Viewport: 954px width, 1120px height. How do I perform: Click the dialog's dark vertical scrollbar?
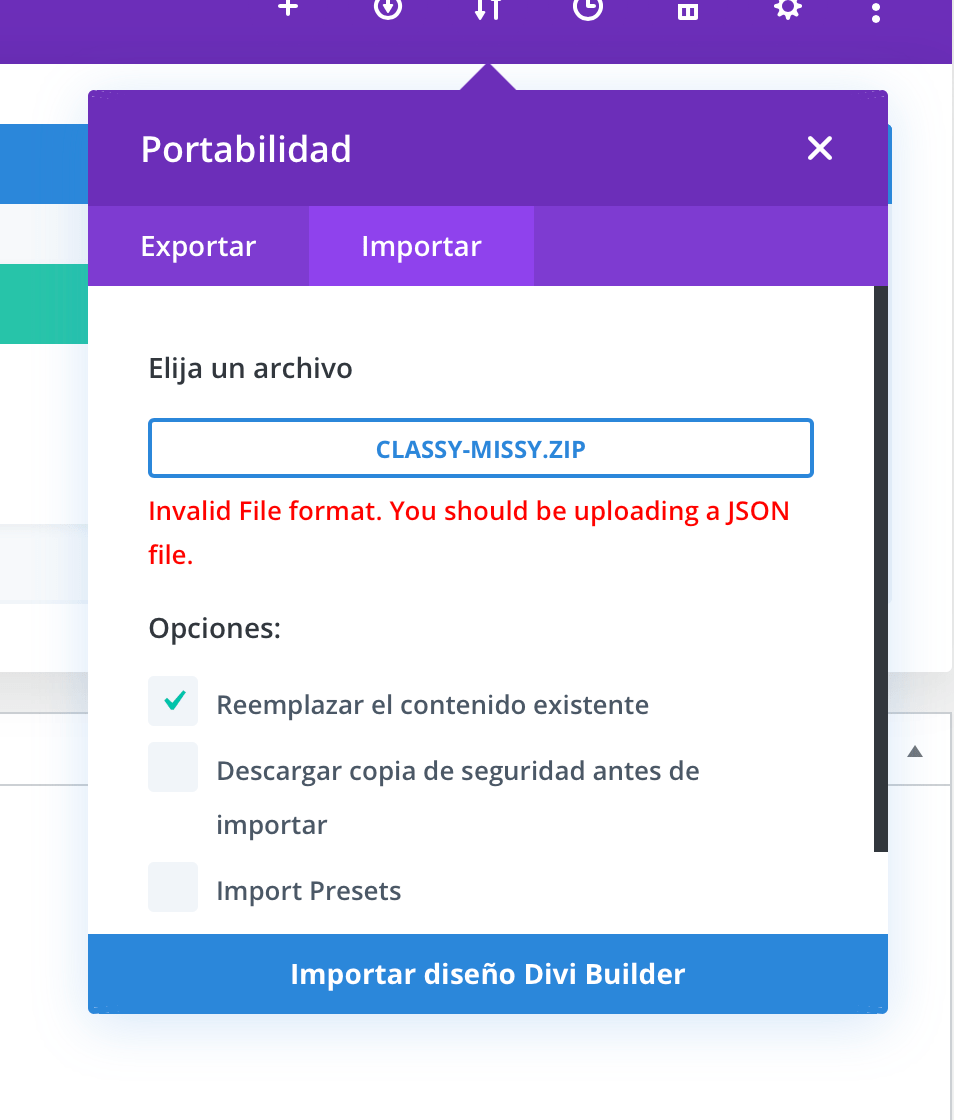coord(880,569)
